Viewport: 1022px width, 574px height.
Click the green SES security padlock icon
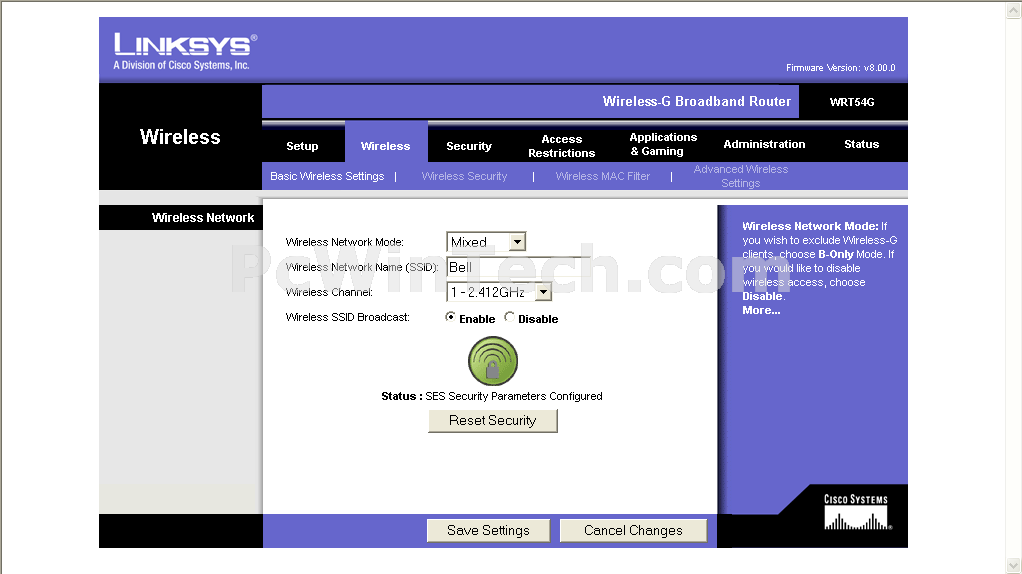pos(493,361)
